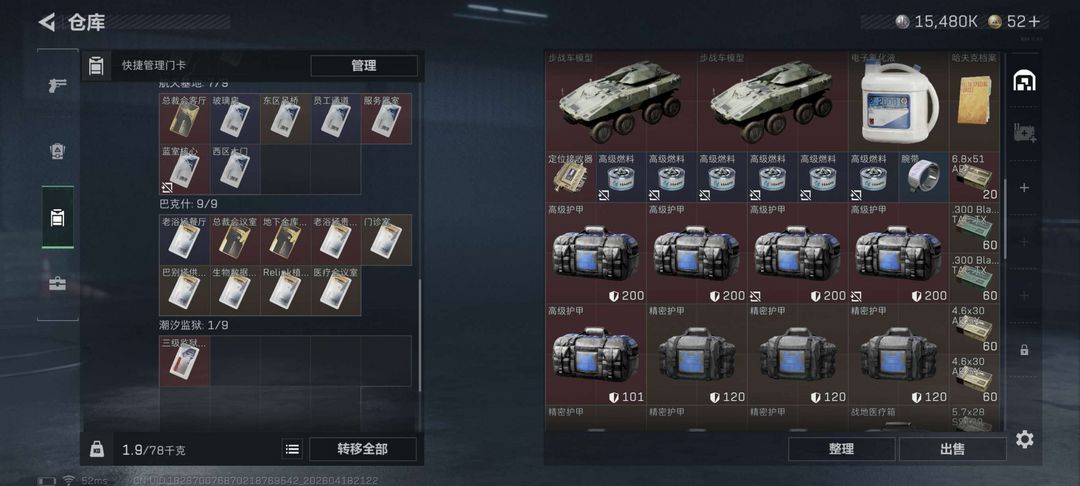The height and width of the screenshot is (486, 1080).
Task: Click the 出售 button
Action: point(953,449)
